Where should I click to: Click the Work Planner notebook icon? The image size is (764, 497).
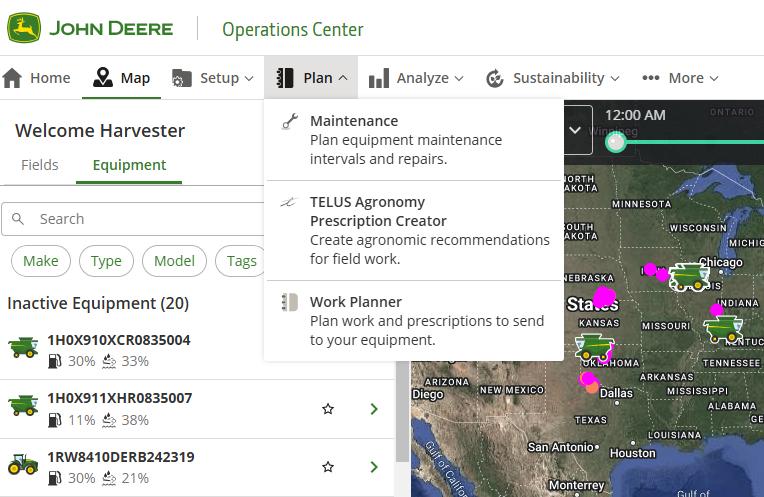(289, 302)
